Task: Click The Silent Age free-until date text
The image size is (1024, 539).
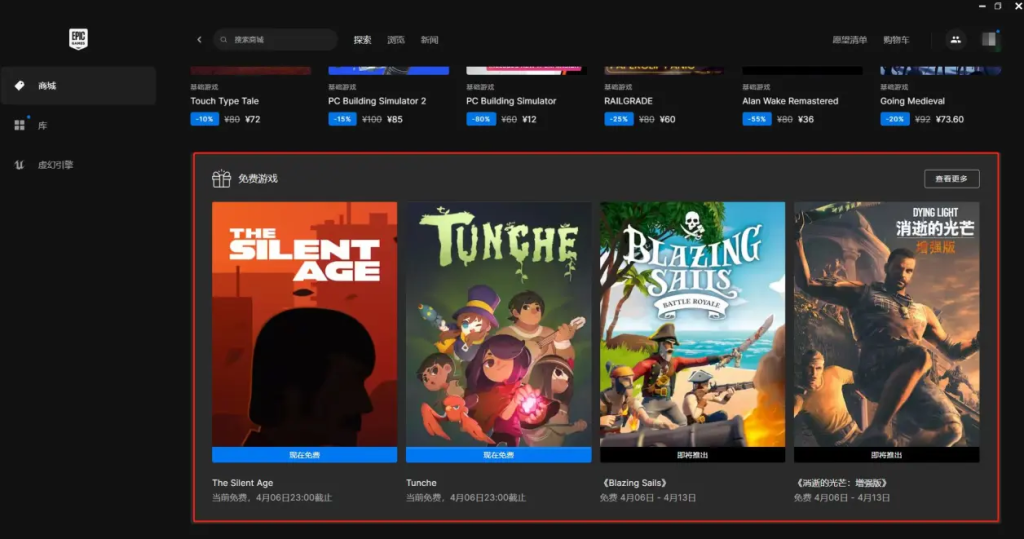Action: tap(272, 498)
